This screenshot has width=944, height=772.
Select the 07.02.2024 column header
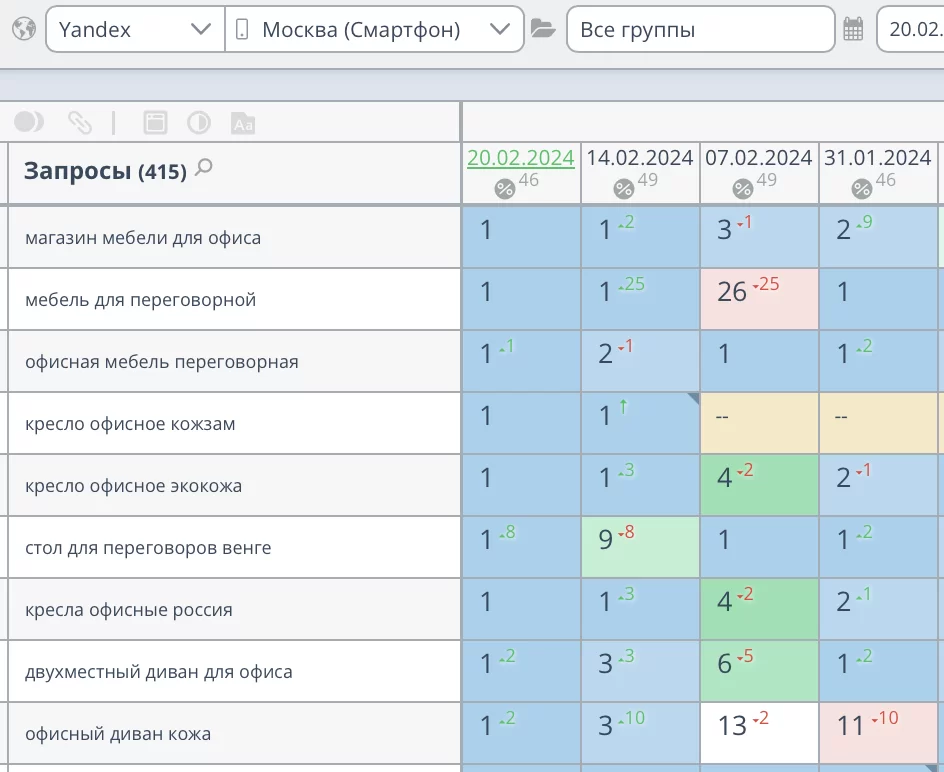[758, 158]
